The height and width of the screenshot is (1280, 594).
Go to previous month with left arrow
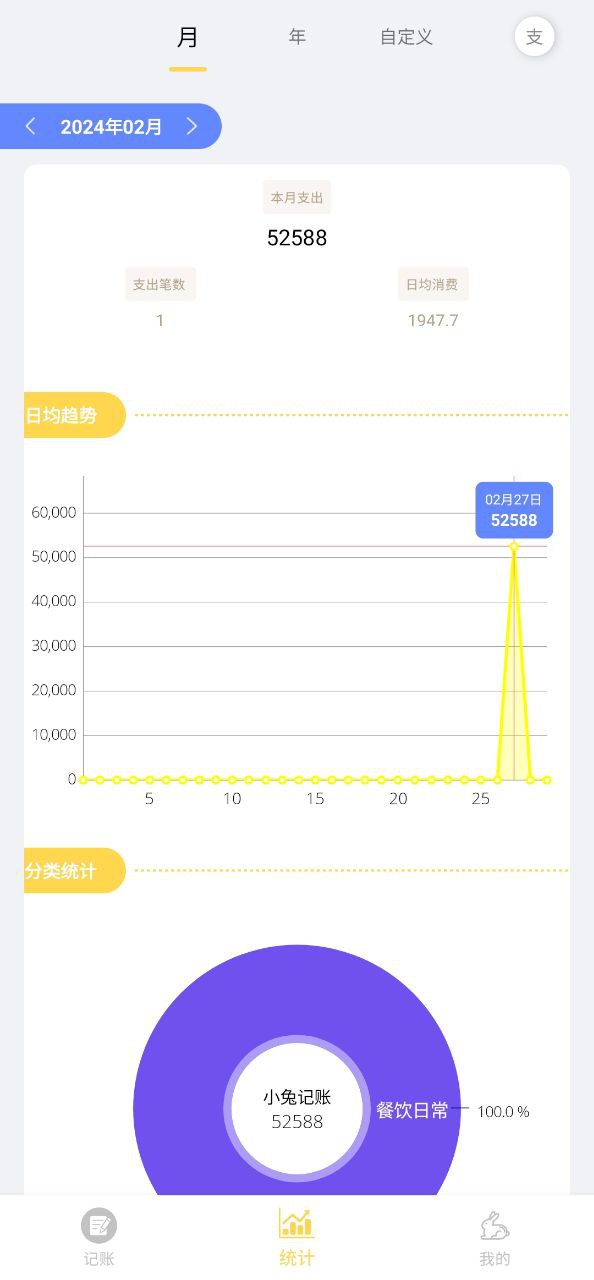pyautogui.click(x=30, y=126)
